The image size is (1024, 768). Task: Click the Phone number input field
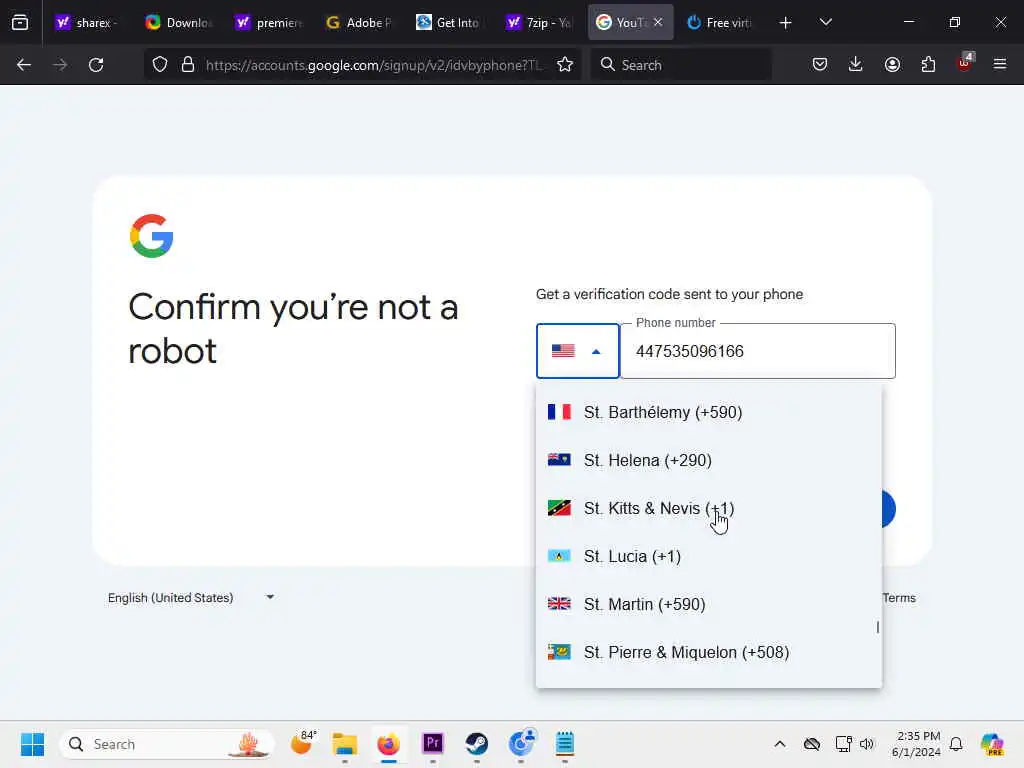tap(758, 351)
